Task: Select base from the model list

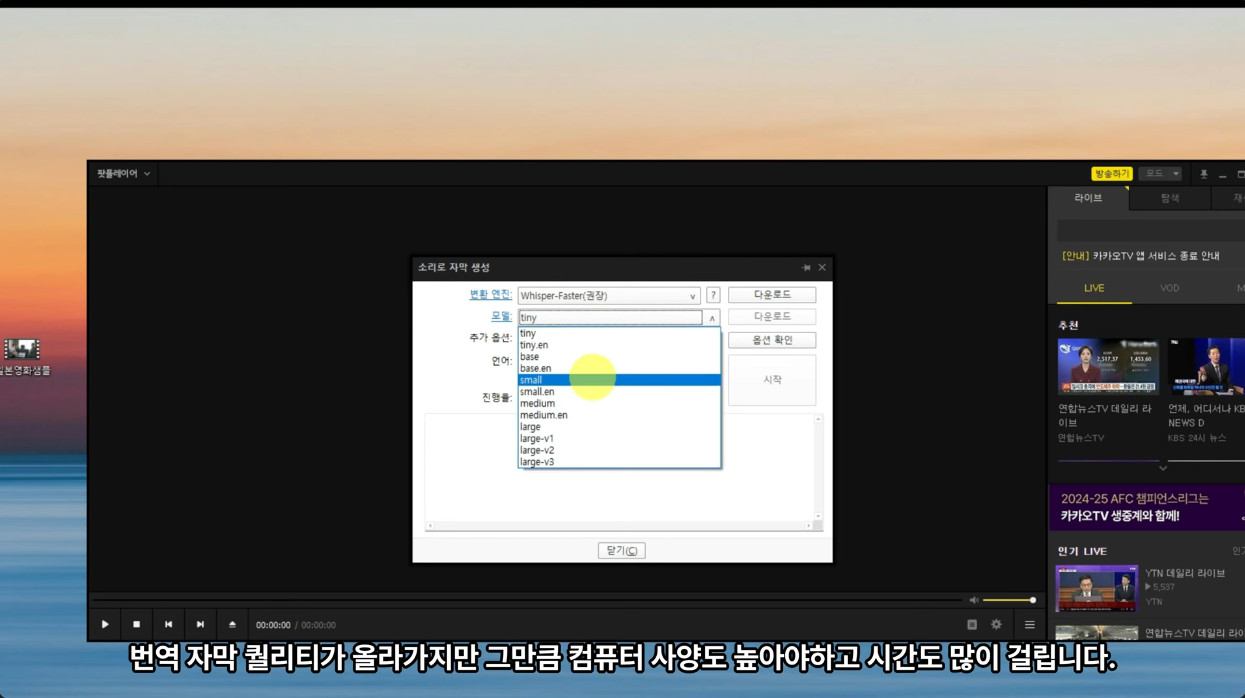Action: pyautogui.click(x=619, y=357)
